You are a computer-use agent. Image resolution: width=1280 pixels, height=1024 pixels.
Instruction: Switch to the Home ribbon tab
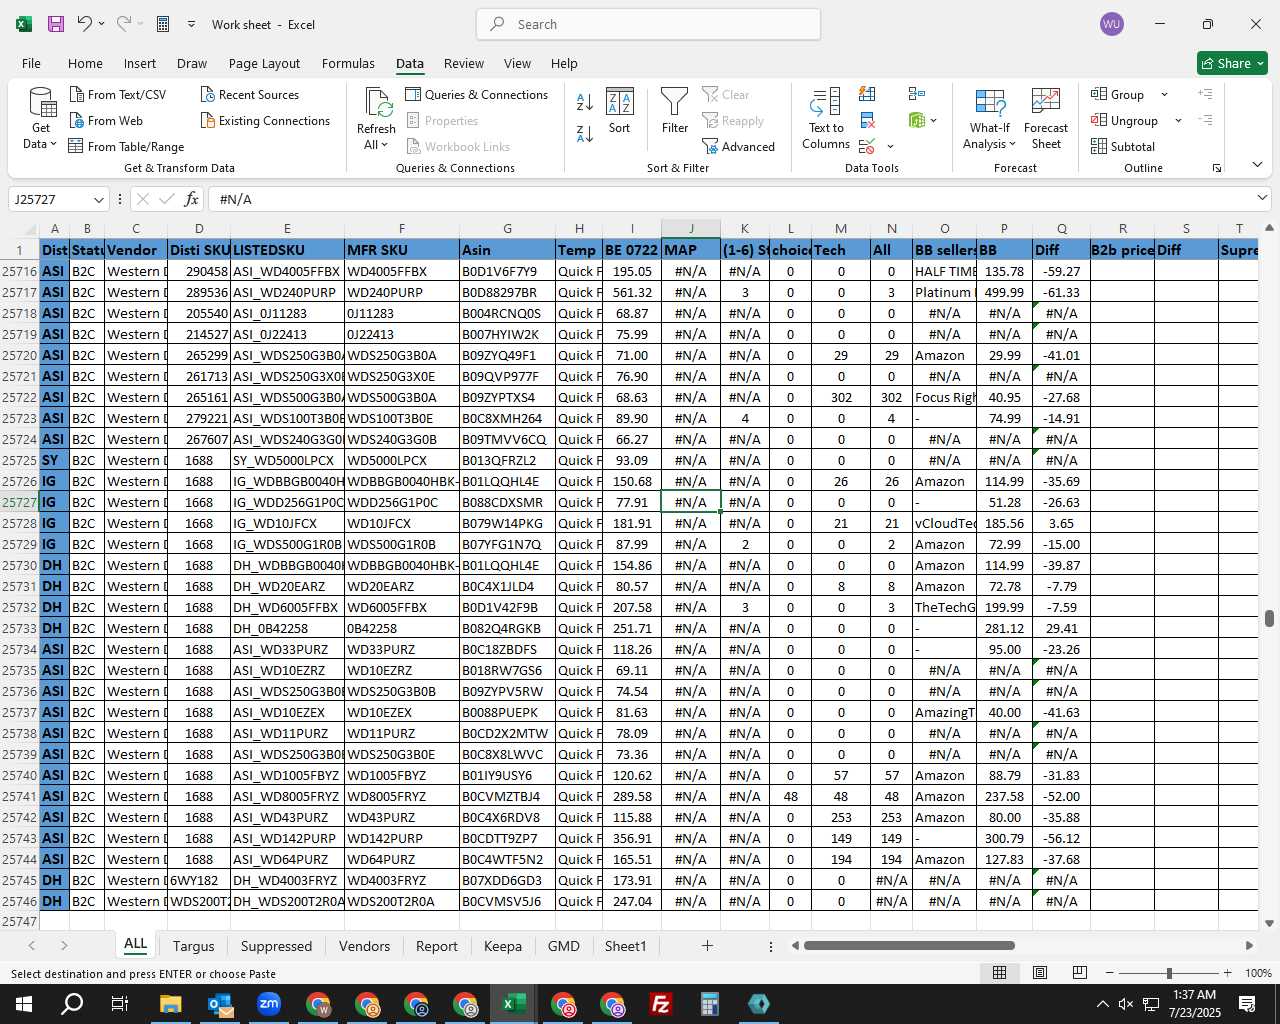click(85, 63)
